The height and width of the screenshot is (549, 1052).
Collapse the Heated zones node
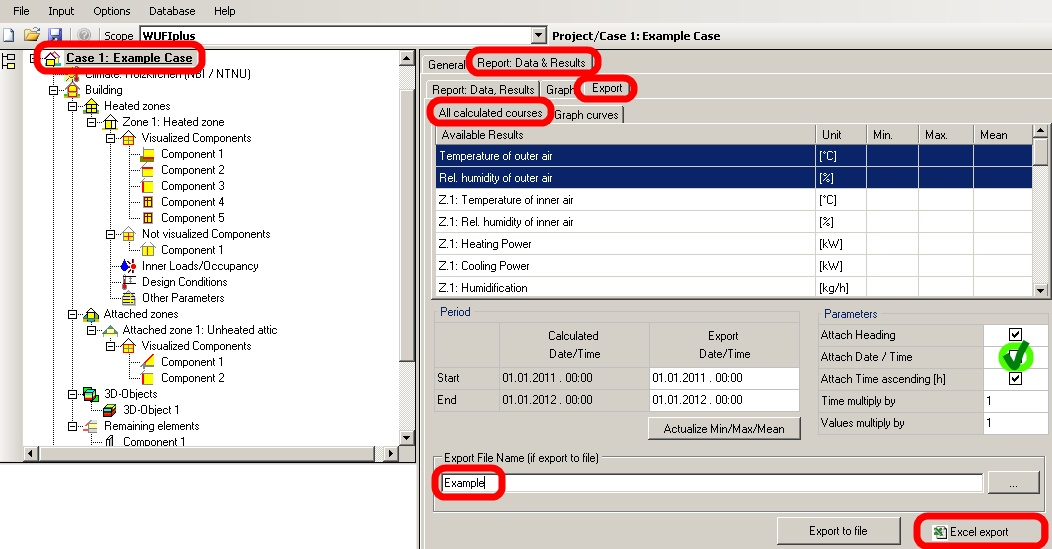(x=72, y=106)
